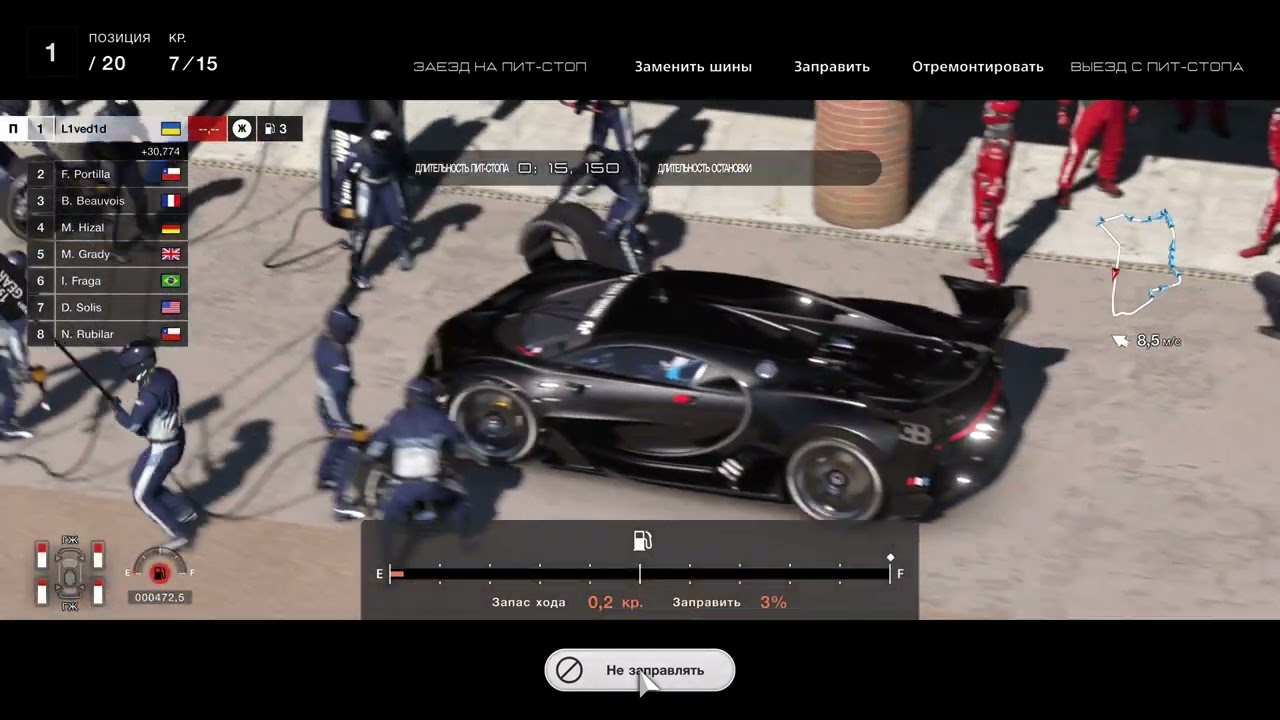This screenshot has width=1280, height=720.
Task: Click the odometer value 000472,5
Action: 159,597
